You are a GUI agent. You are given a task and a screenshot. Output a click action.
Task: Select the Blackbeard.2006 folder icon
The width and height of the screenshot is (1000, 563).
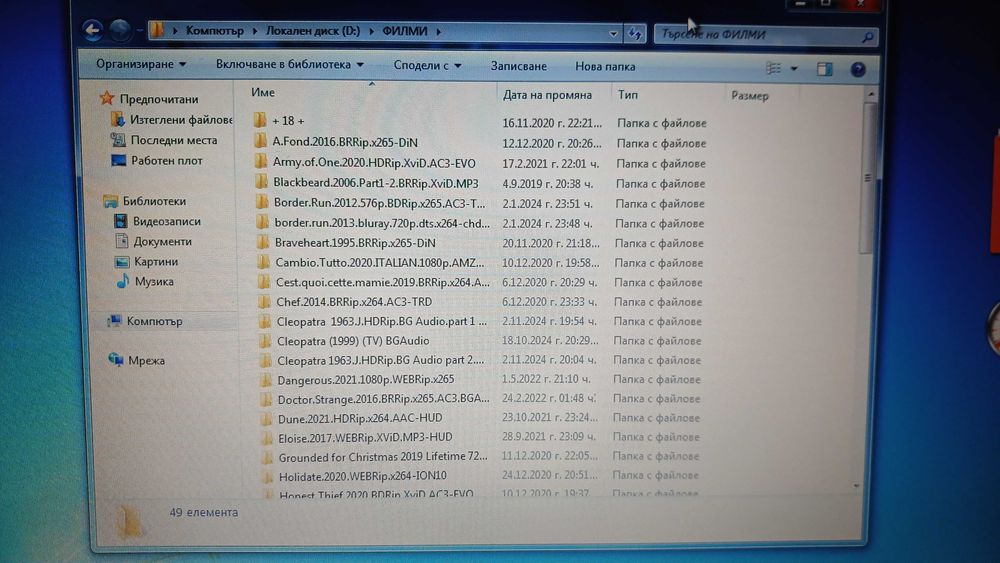pos(261,182)
